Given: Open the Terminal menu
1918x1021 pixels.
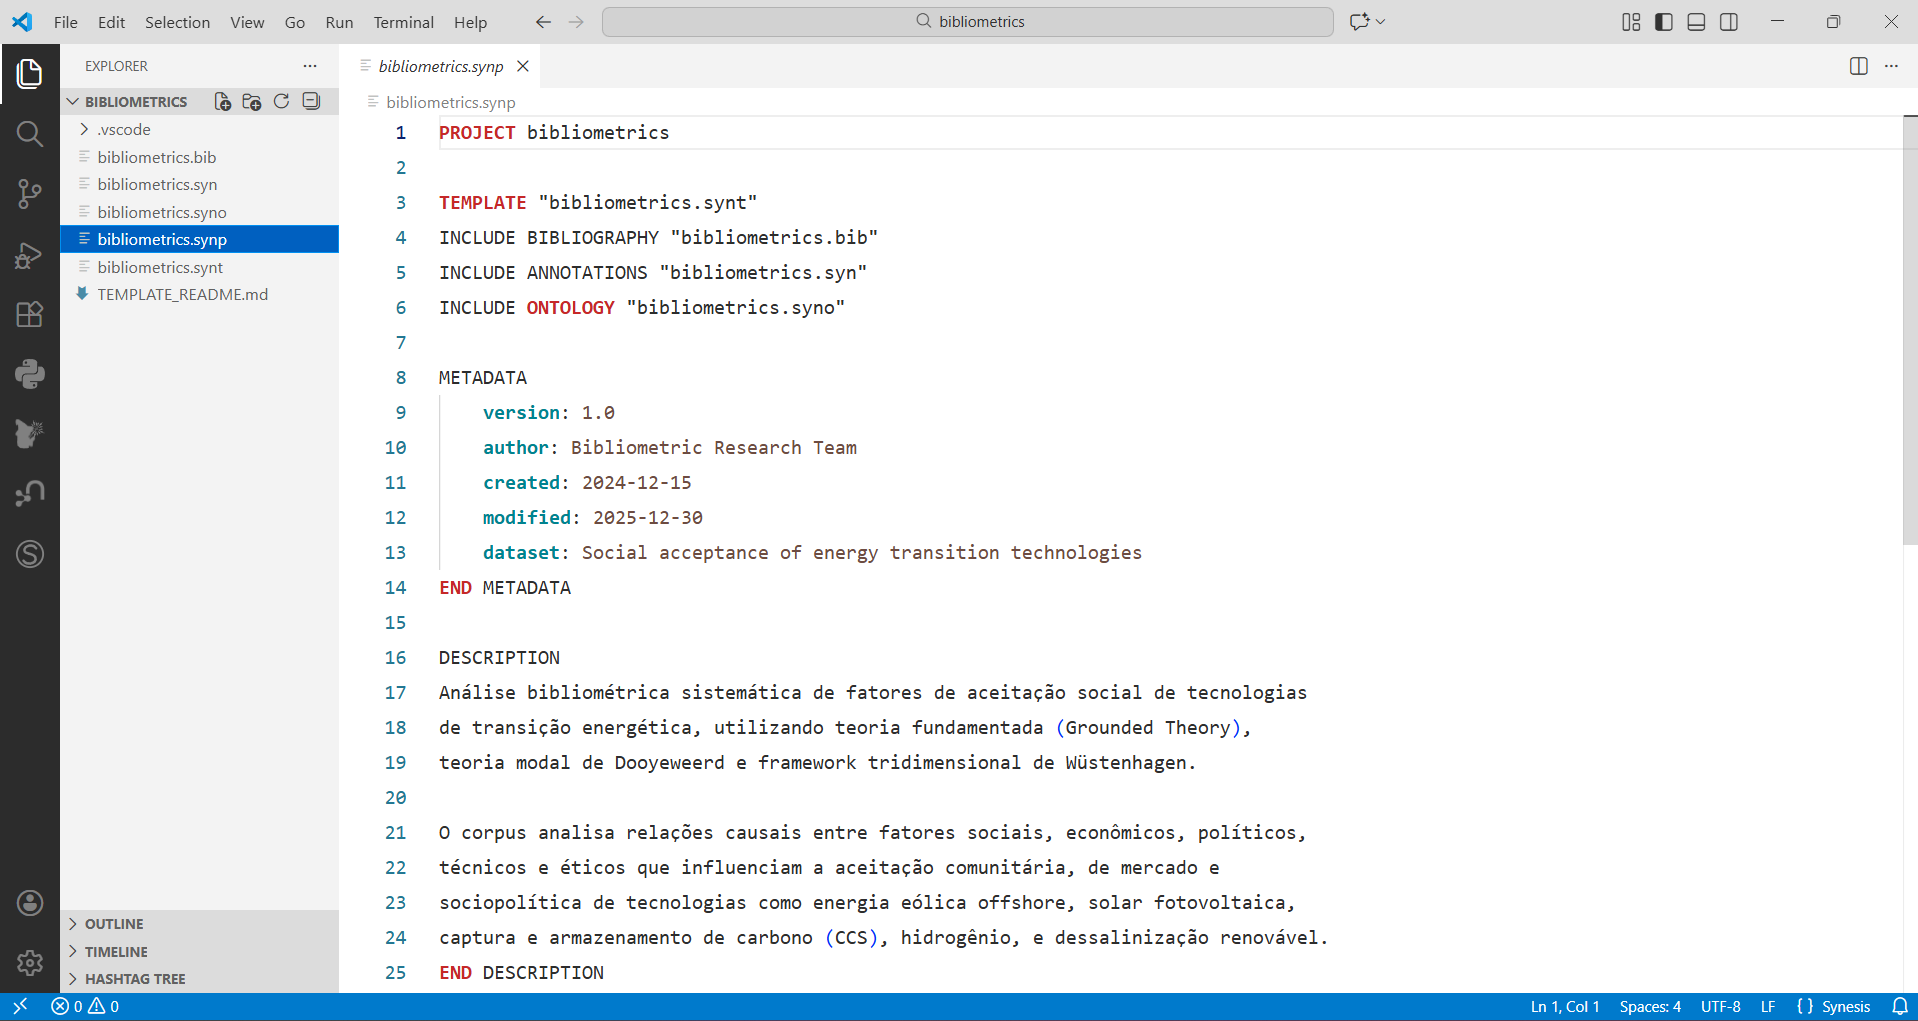Looking at the screenshot, I should point(403,22).
